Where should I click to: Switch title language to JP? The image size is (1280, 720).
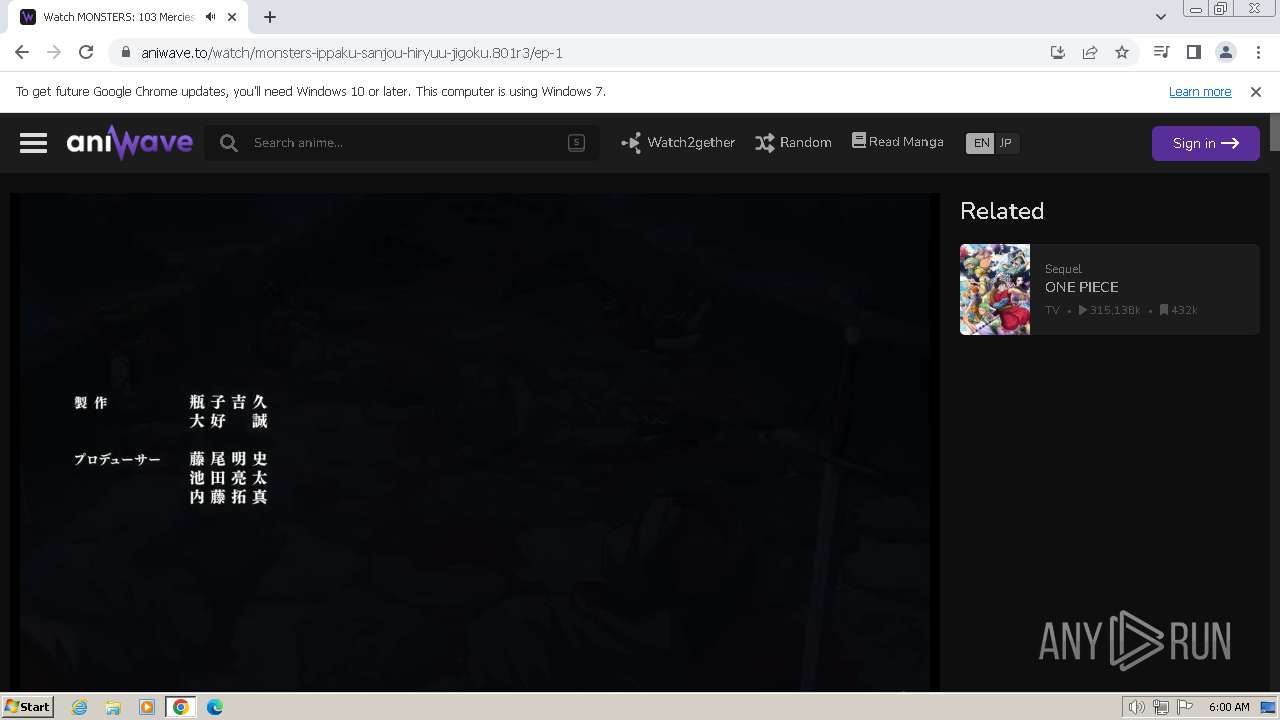[1006, 143]
